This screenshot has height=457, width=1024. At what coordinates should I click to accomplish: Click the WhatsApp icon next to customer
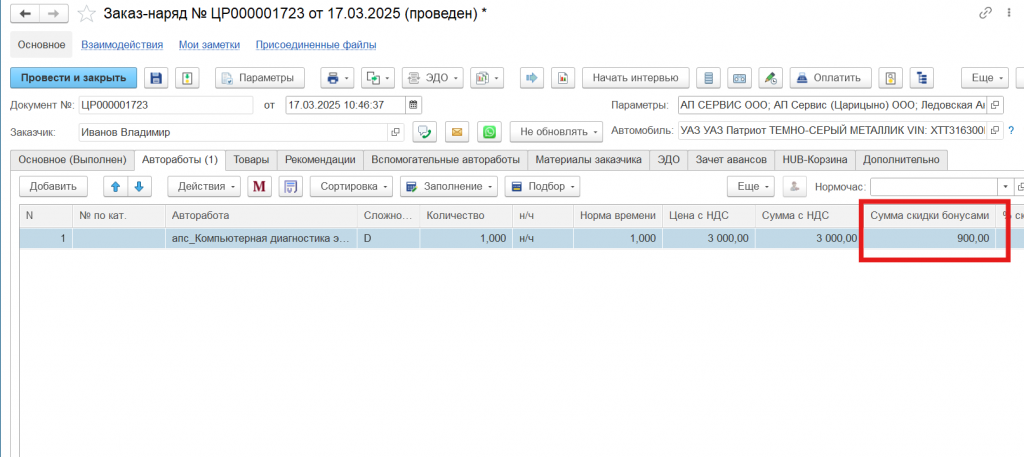[x=488, y=132]
